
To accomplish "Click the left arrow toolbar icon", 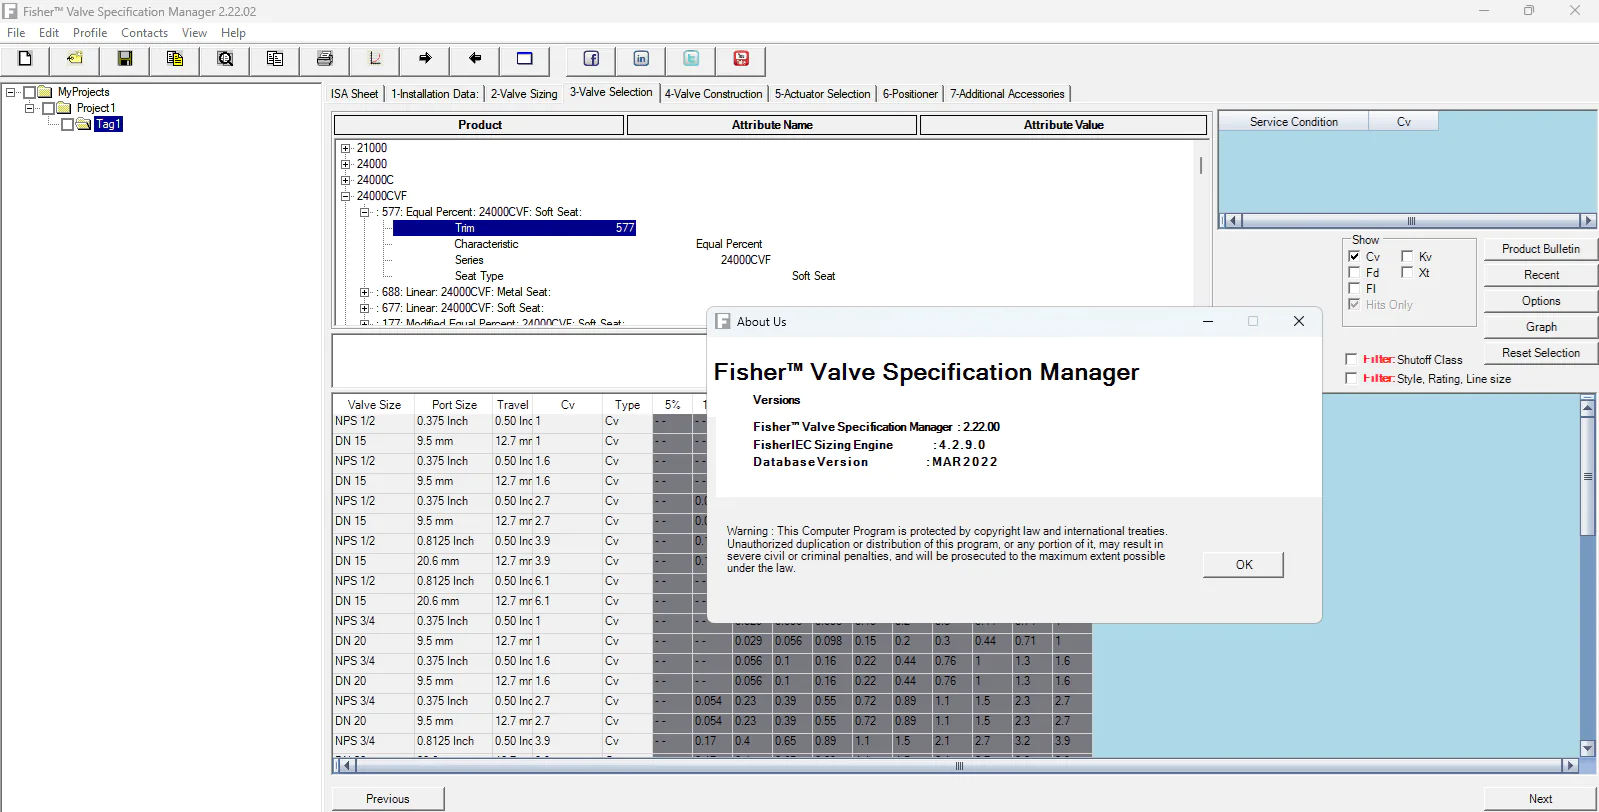I will click(475, 59).
